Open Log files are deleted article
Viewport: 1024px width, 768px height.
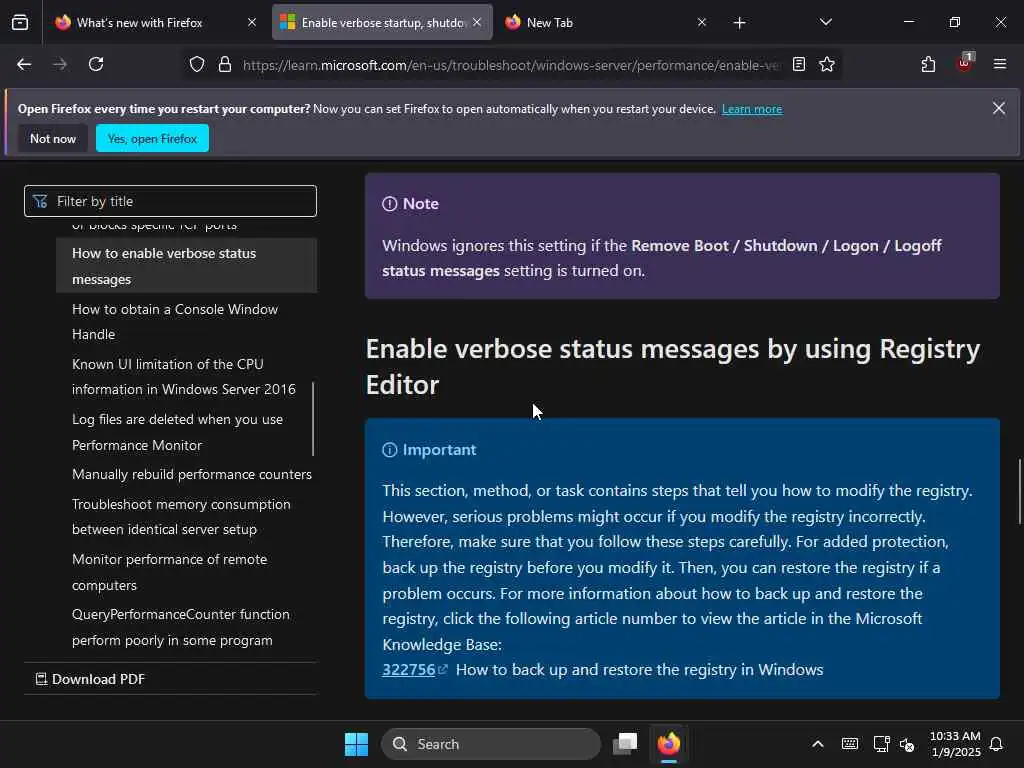tap(177, 432)
